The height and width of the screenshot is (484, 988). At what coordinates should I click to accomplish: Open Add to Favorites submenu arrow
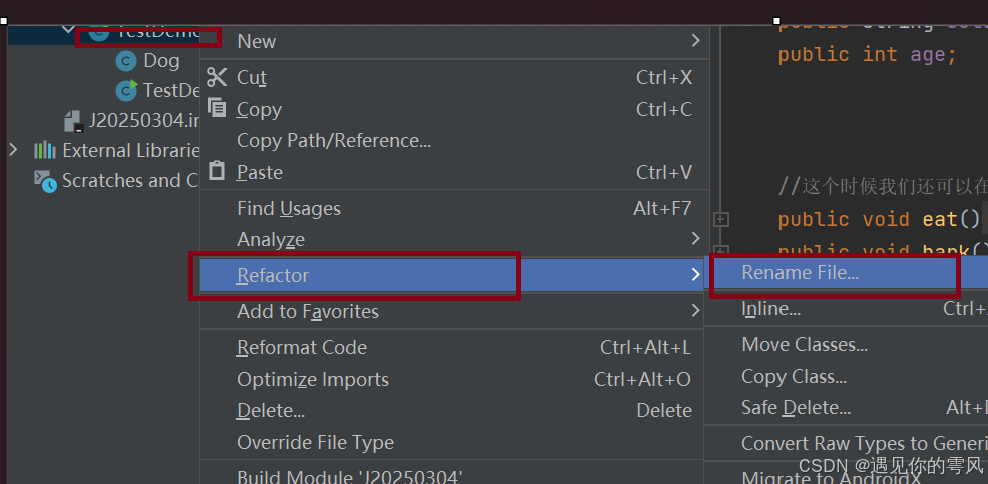[x=695, y=311]
